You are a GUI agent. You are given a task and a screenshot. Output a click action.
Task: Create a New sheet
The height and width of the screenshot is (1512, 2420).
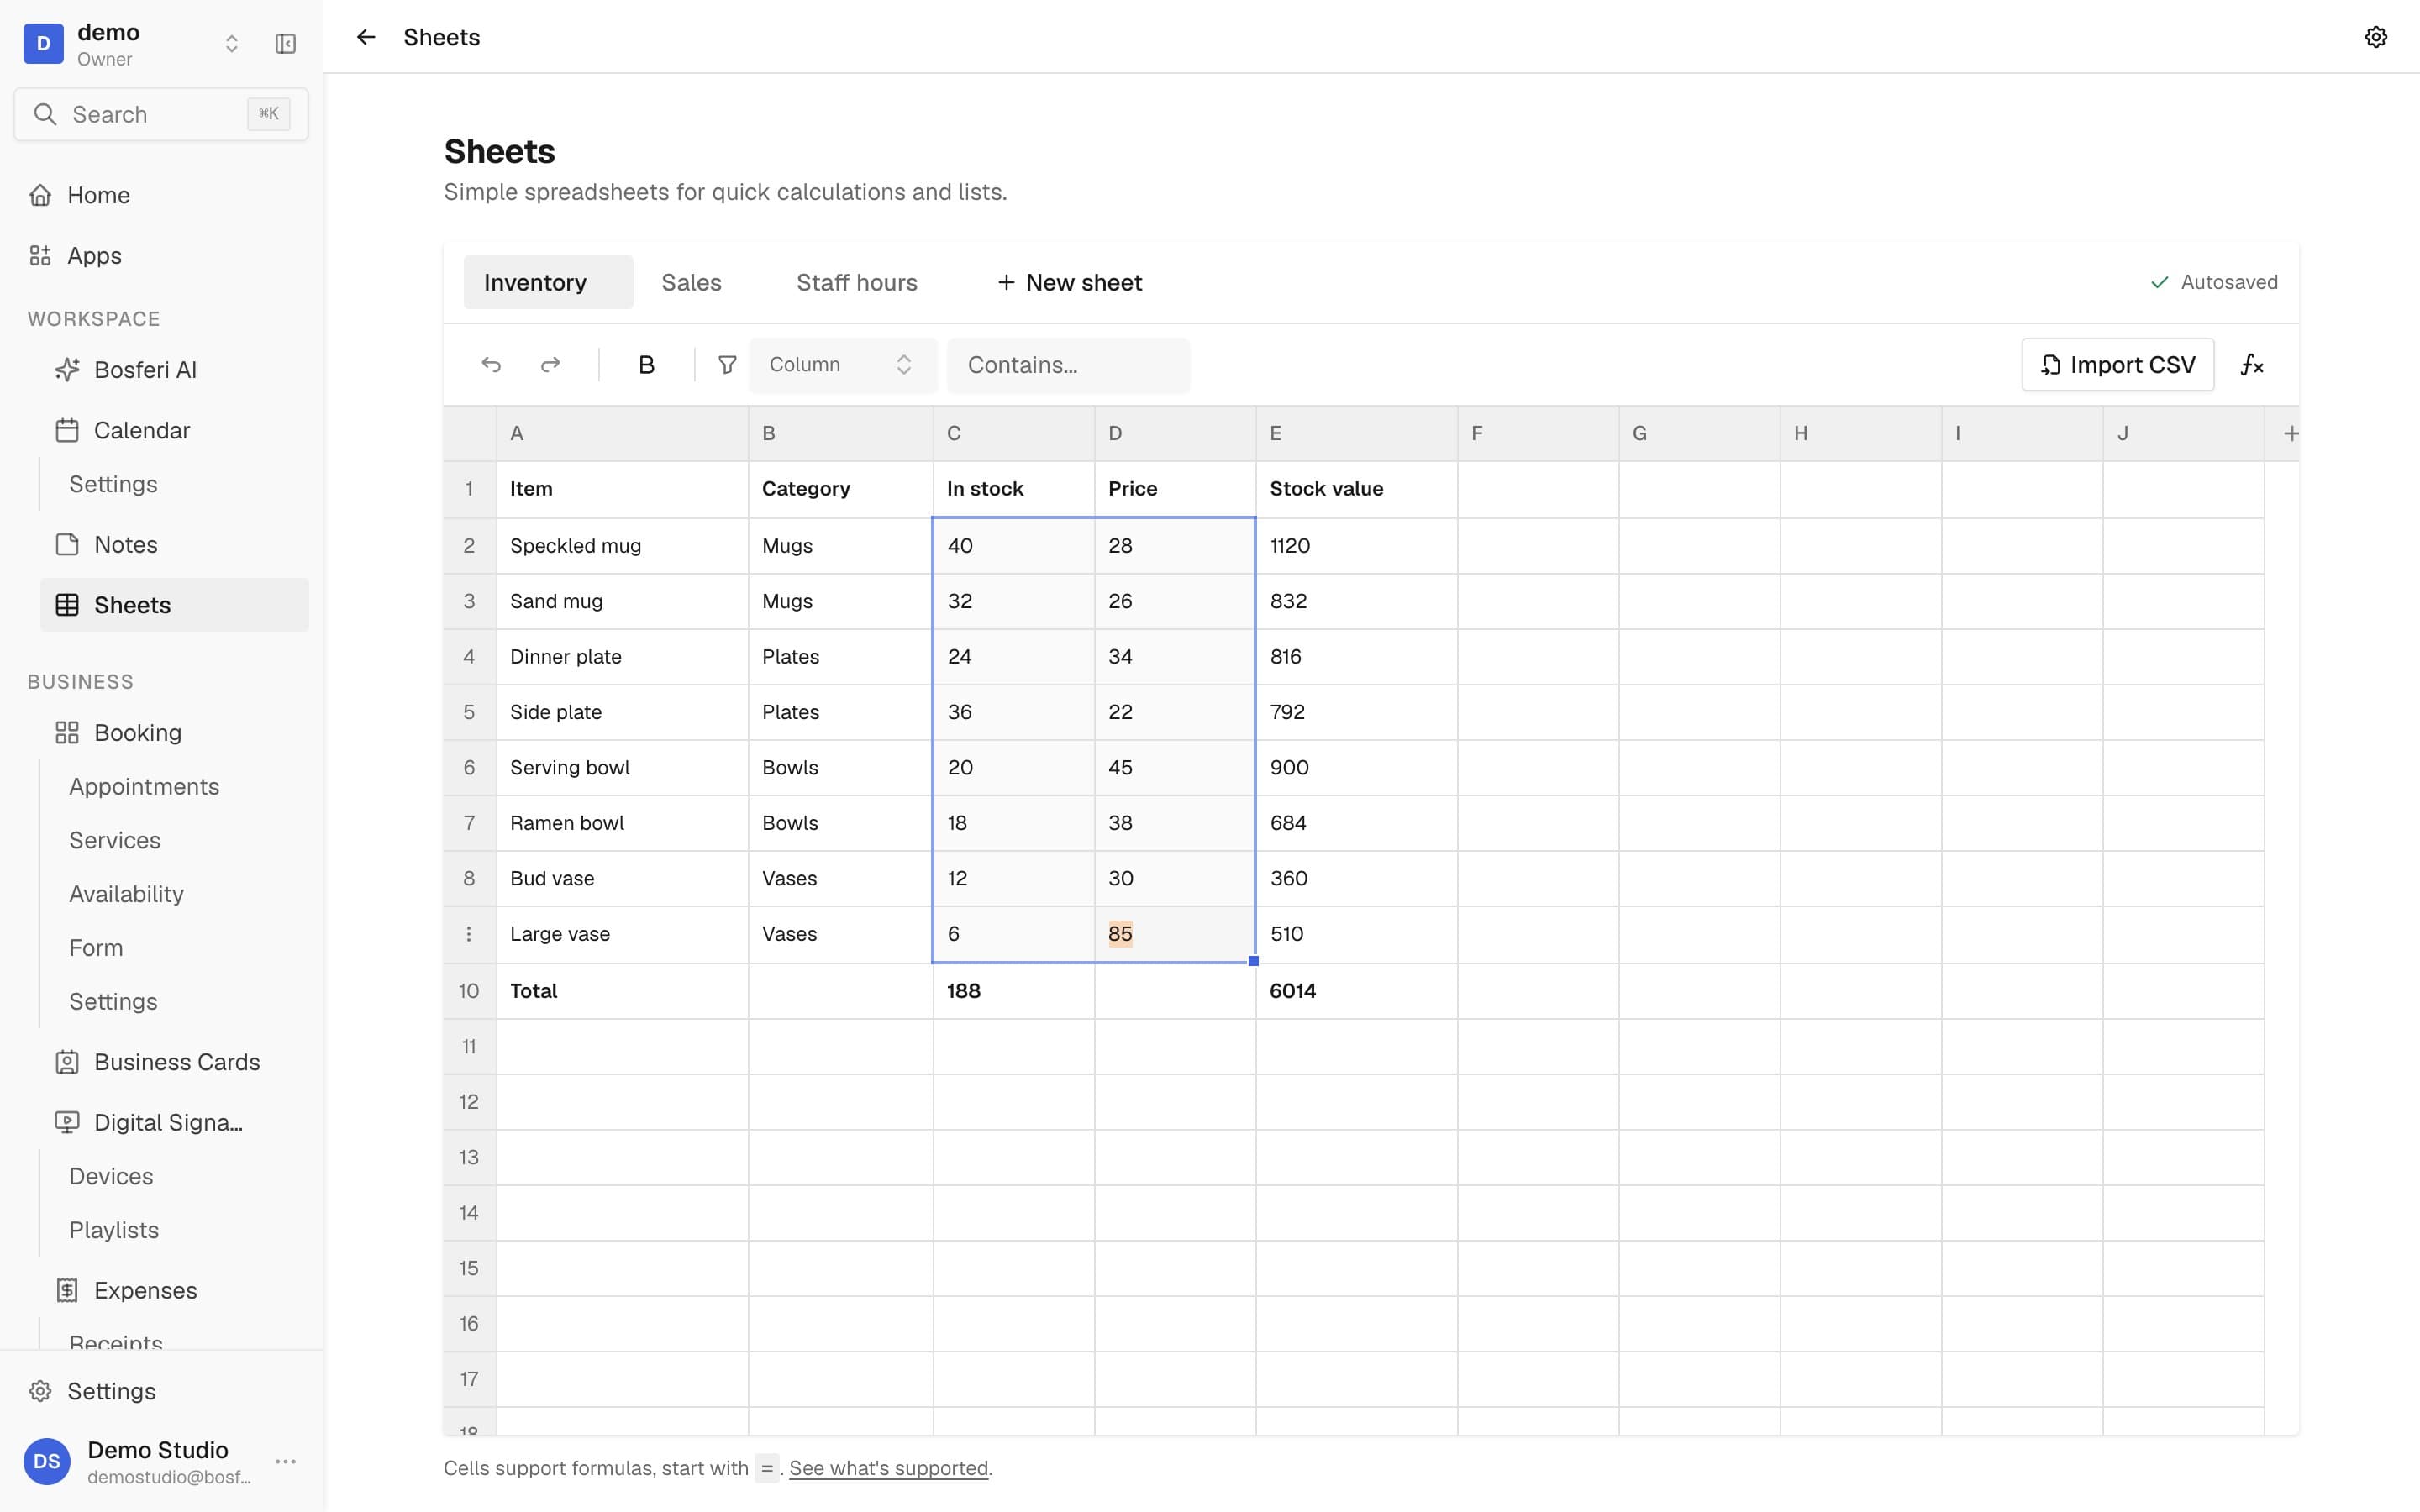click(1069, 283)
